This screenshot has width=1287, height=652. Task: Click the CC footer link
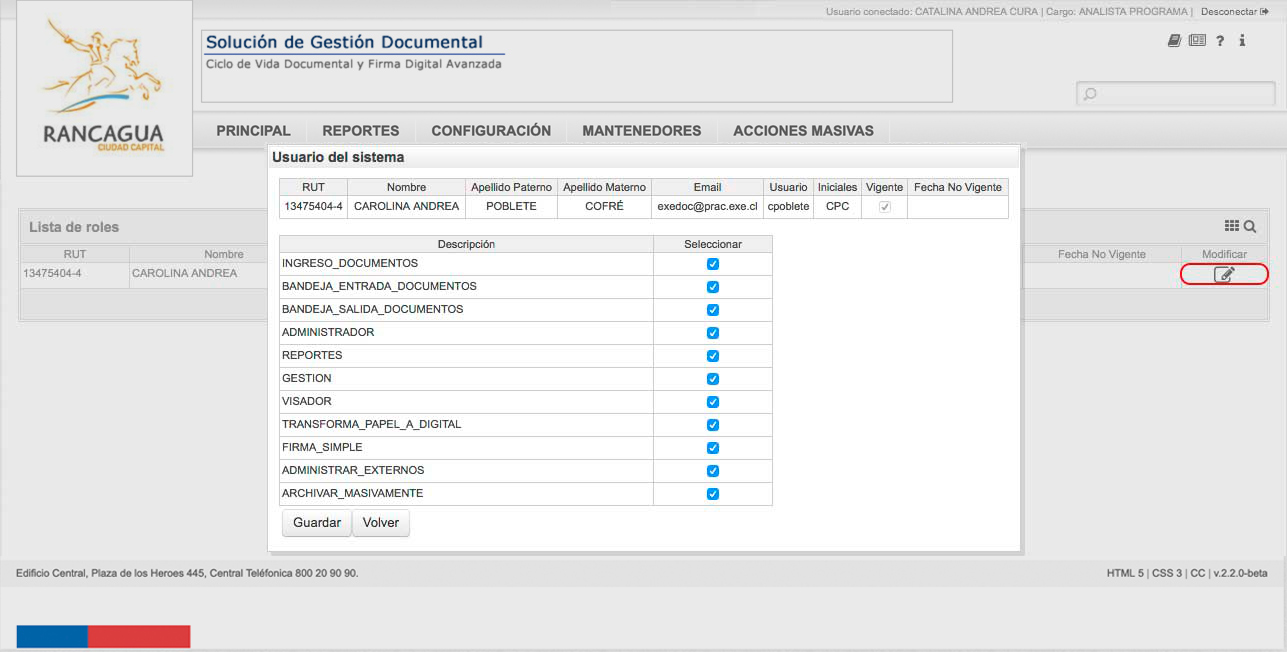pyautogui.click(x=1197, y=573)
